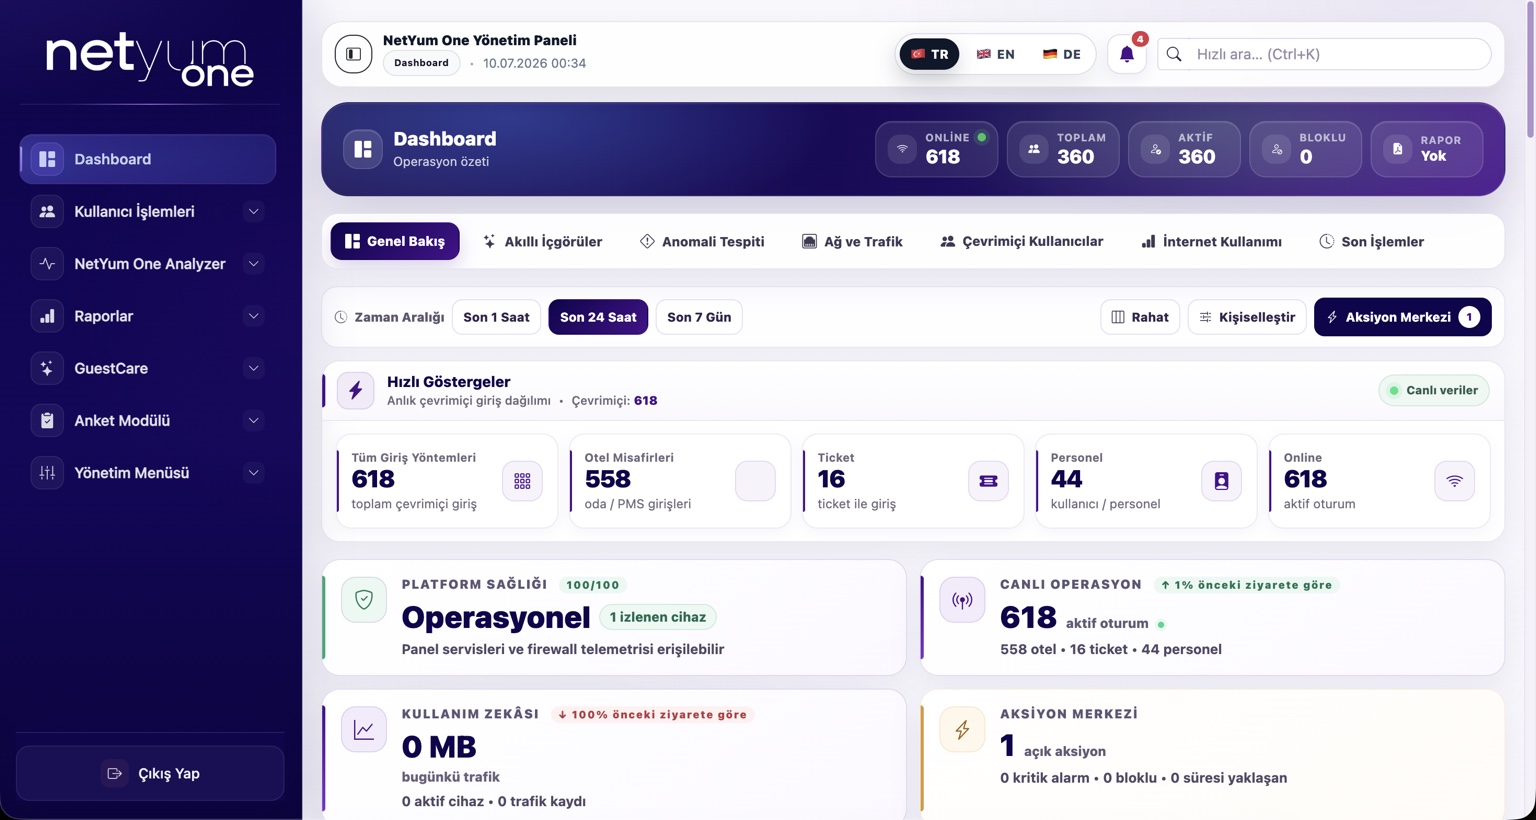Open the Ağ ve Trafik tab
The width and height of the screenshot is (1536, 820).
point(852,241)
